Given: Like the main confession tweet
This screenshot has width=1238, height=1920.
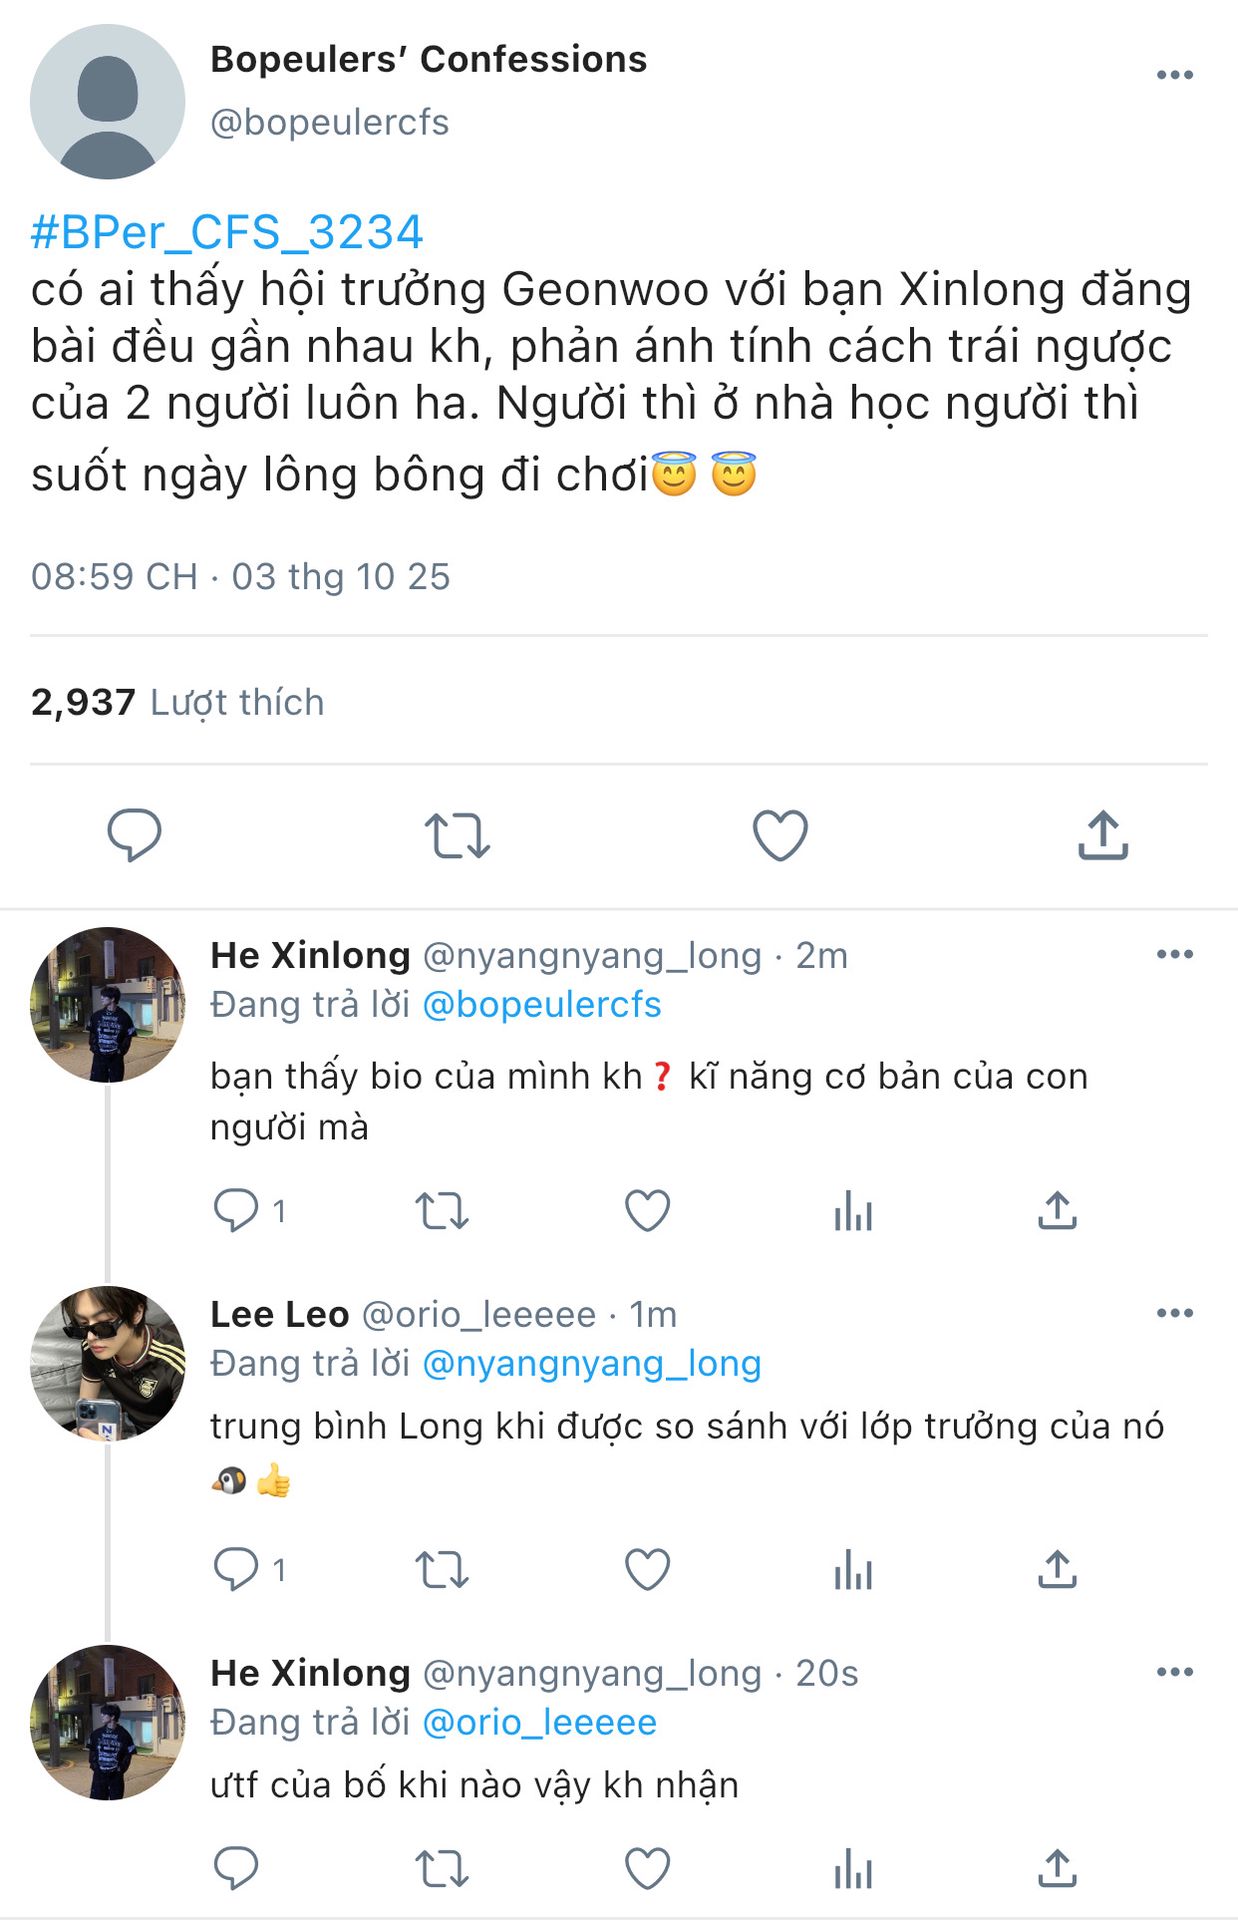Looking at the screenshot, I should [780, 836].
